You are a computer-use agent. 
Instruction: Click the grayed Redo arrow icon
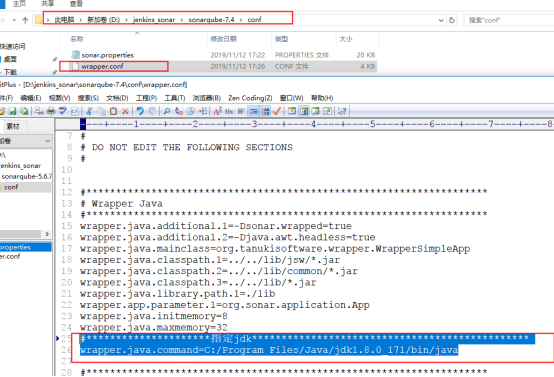pyautogui.click(x=152, y=111)
